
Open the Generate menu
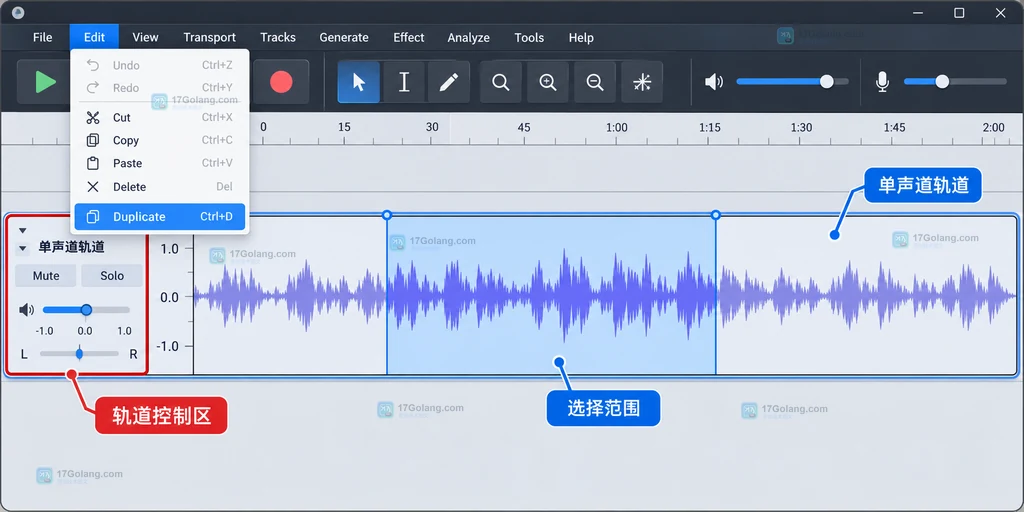(x=344, y=37)
